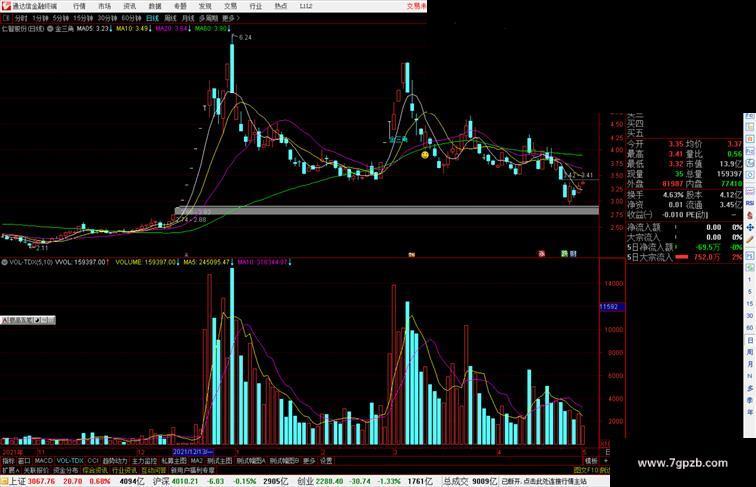Expand the 更多 indicator tabs
756x487 pixels.
pyautogui.click(x=309, y=461)
